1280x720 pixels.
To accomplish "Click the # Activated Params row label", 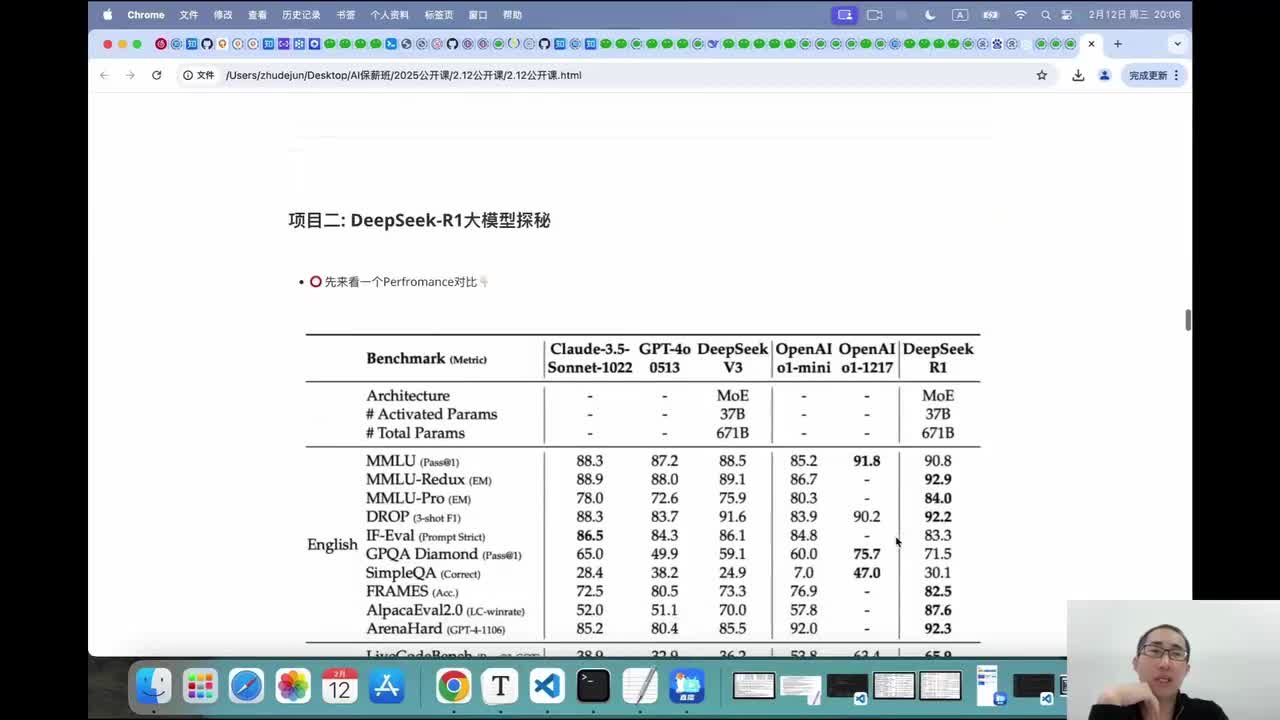I will 431,414.
